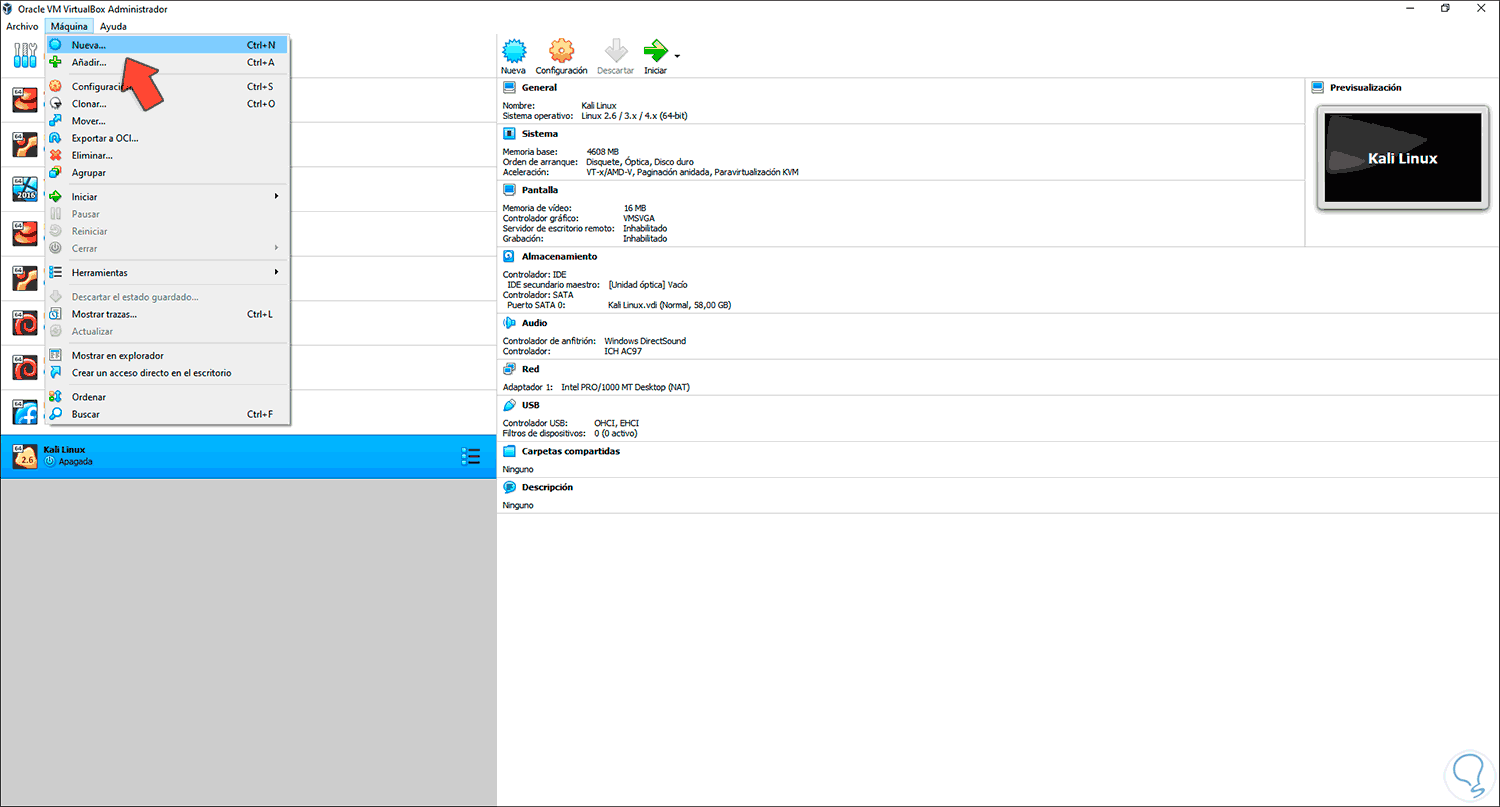The width and height of the screenshot is (1500, 807).
Task: Click the greyed Descartar toolbar icon
Action: coord(615,51)
